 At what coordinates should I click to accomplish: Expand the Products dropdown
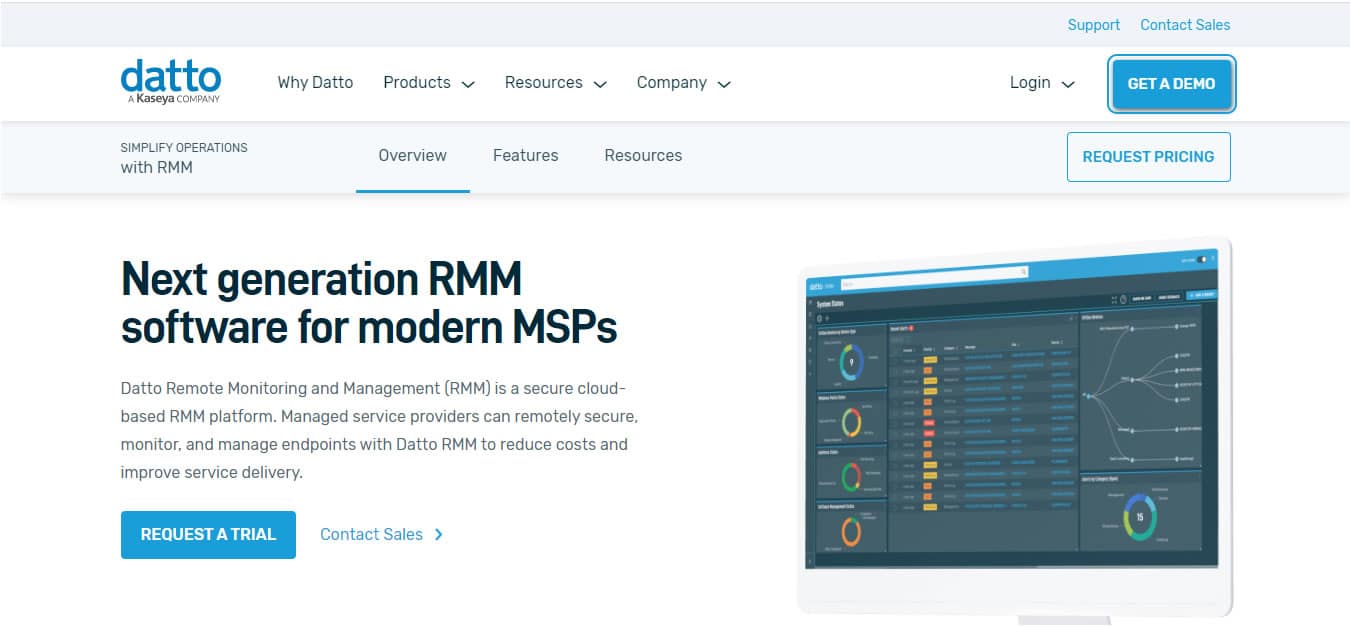tap(428, 83)
